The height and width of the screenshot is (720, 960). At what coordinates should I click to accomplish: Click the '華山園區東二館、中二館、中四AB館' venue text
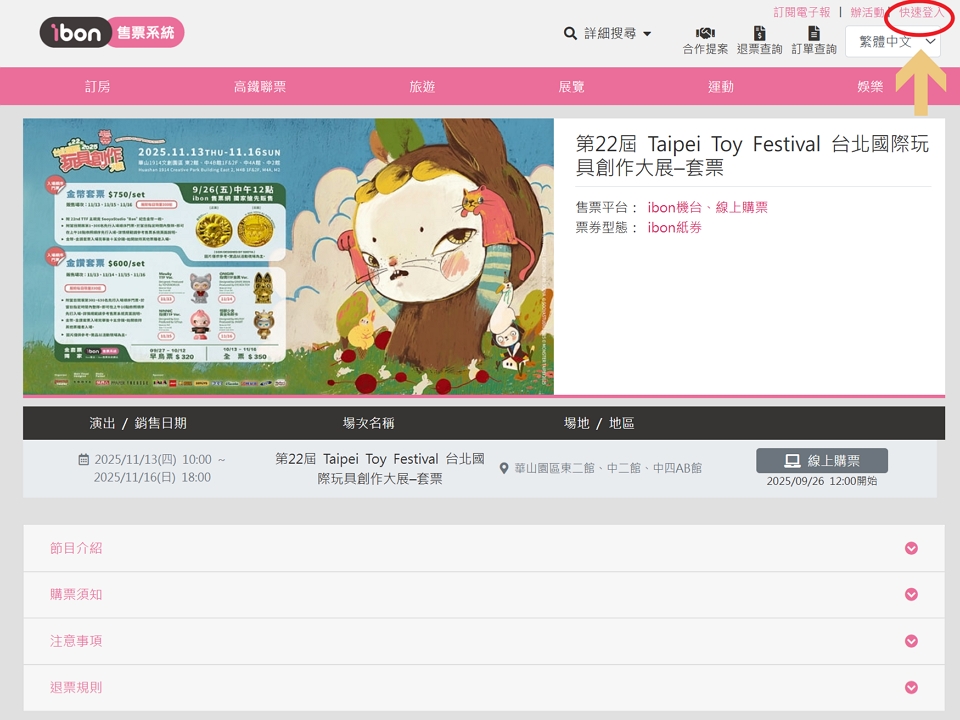tap(607, 468)
